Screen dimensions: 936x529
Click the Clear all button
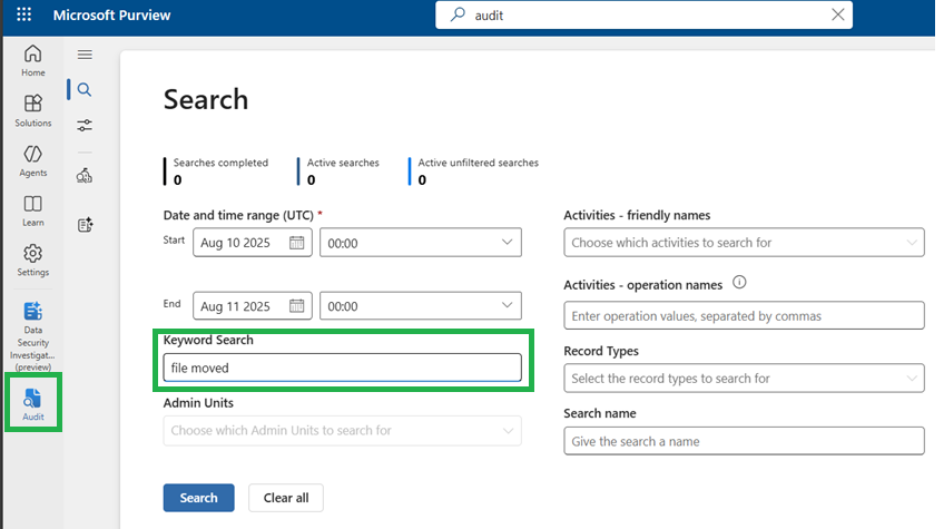[286, 498]
